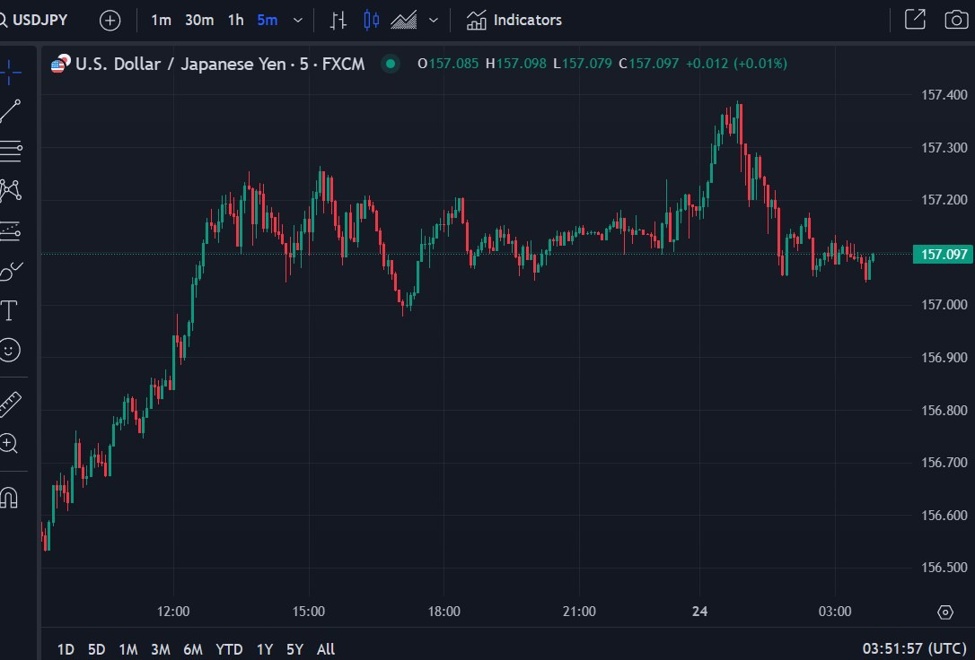This screenshot has width=975, height=660.
Task: Select the ruler measure tool
Action: point(10,404)
